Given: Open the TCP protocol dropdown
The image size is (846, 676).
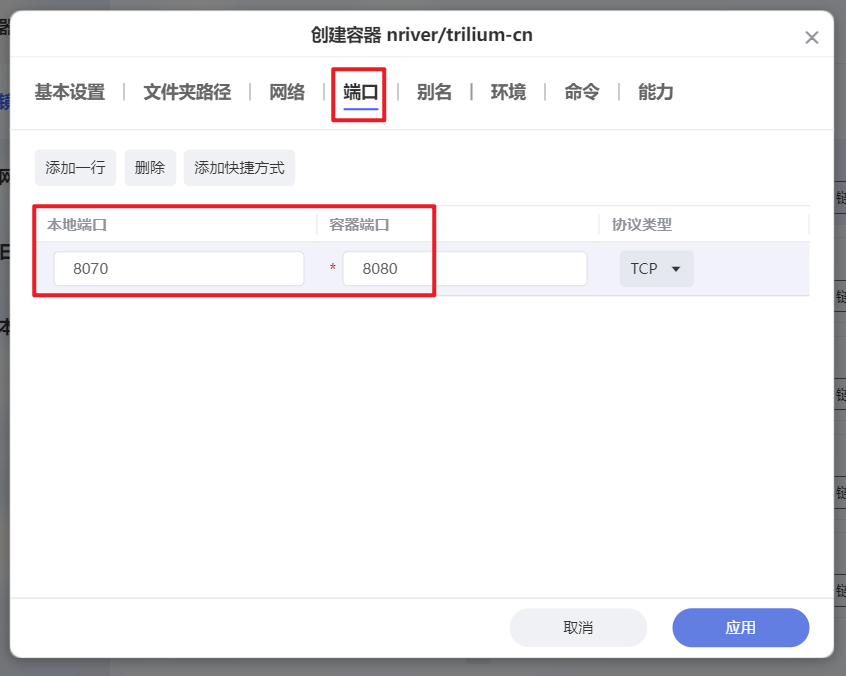Looking at the screenshot, I should pyautogui.click(x=656, y=268).
